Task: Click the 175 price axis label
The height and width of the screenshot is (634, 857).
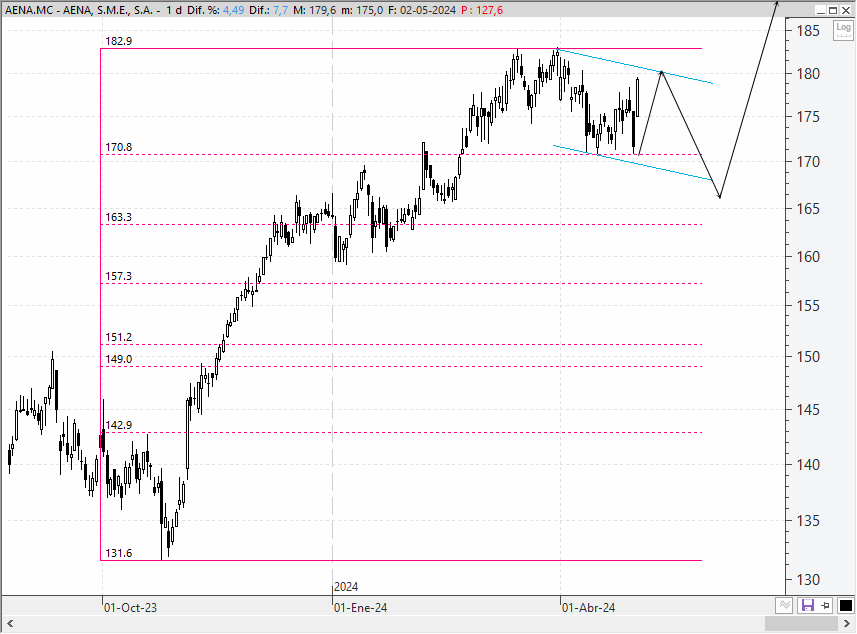Action: coord(808,117)
